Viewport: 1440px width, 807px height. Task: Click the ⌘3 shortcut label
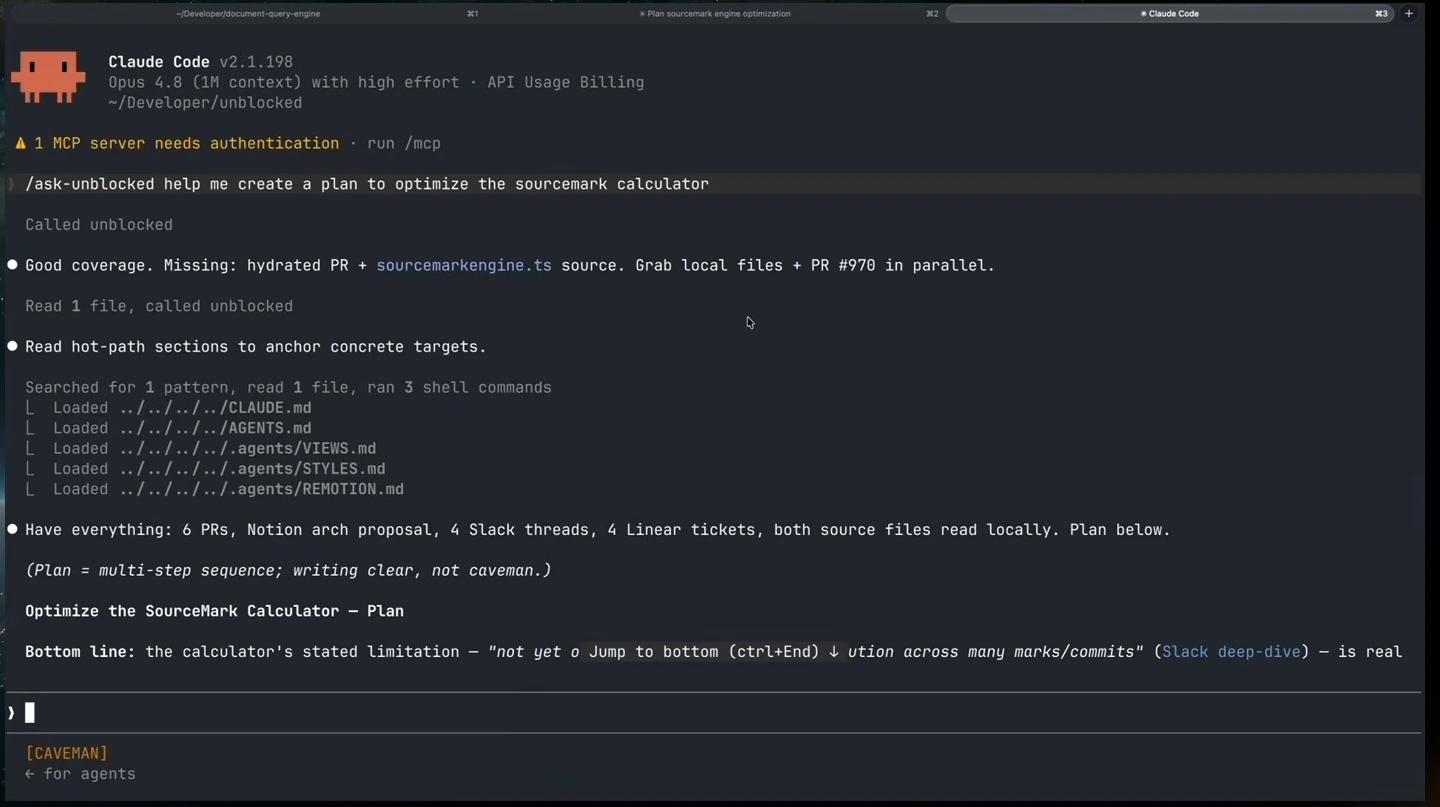pyautogui.click(x=1381, y=14)
